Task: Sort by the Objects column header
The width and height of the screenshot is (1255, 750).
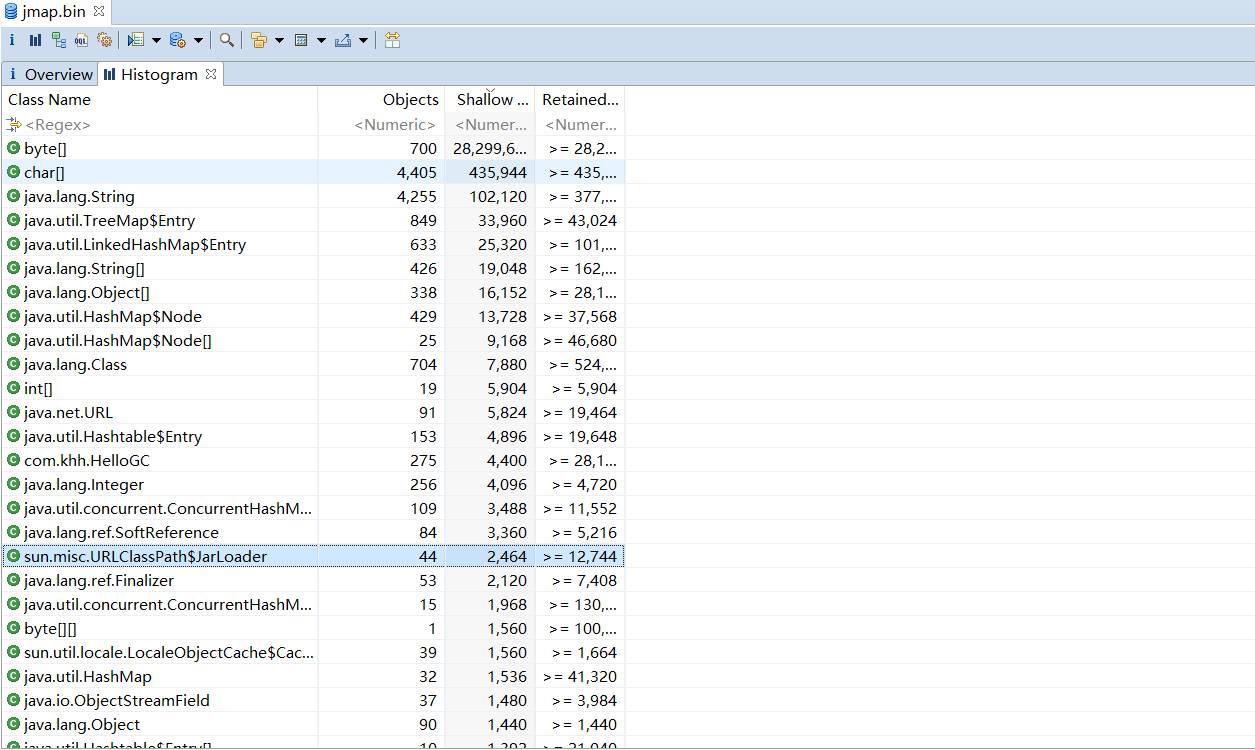Action: tap(410, 99)
